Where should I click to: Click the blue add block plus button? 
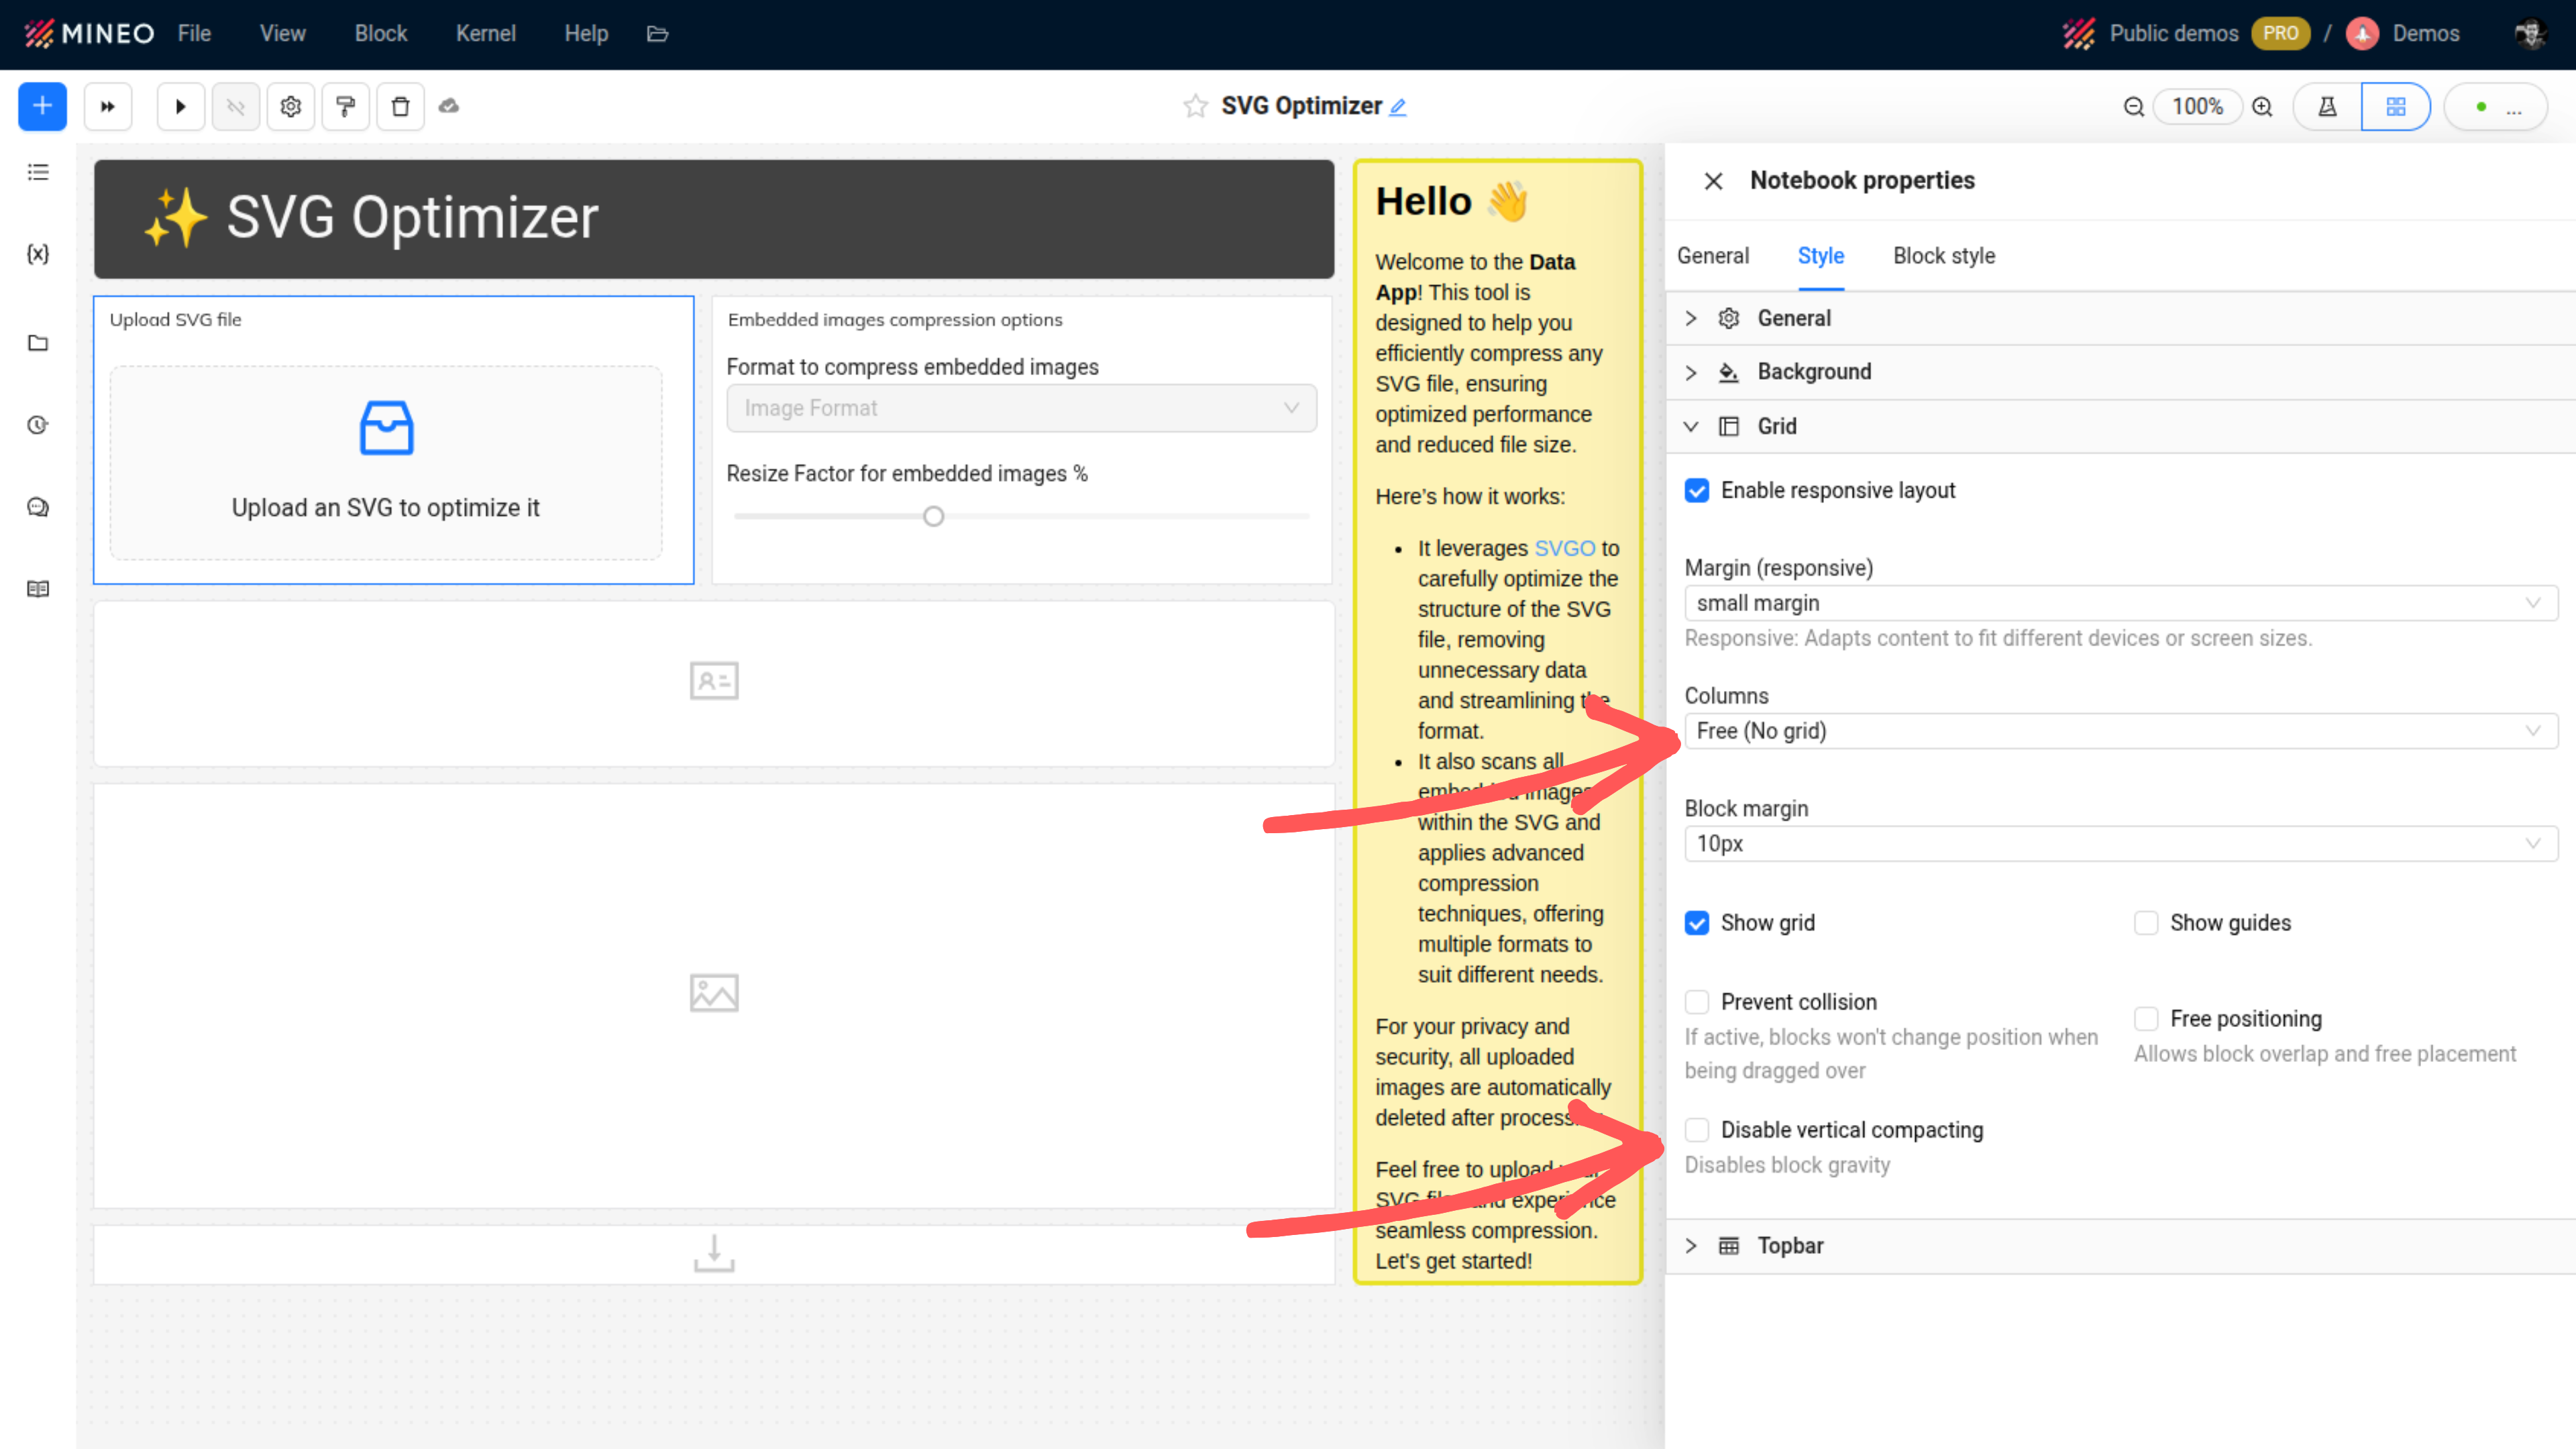(42, 106)
